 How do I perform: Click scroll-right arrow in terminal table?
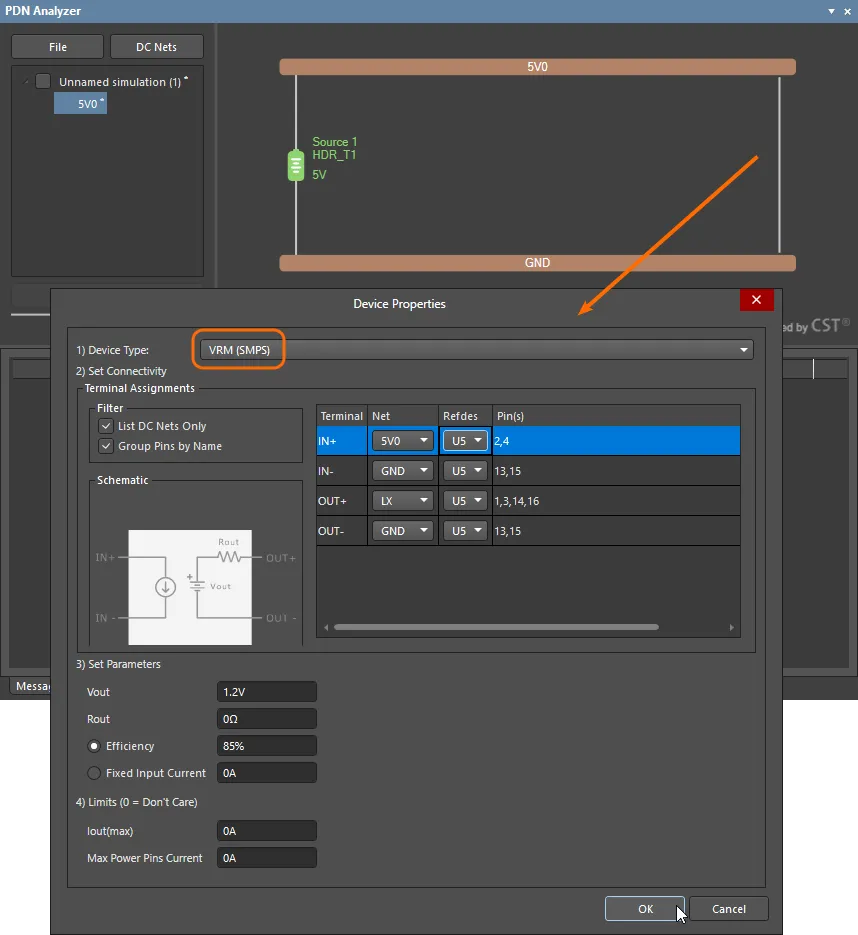pyautogui.click(x=732, y=627)
